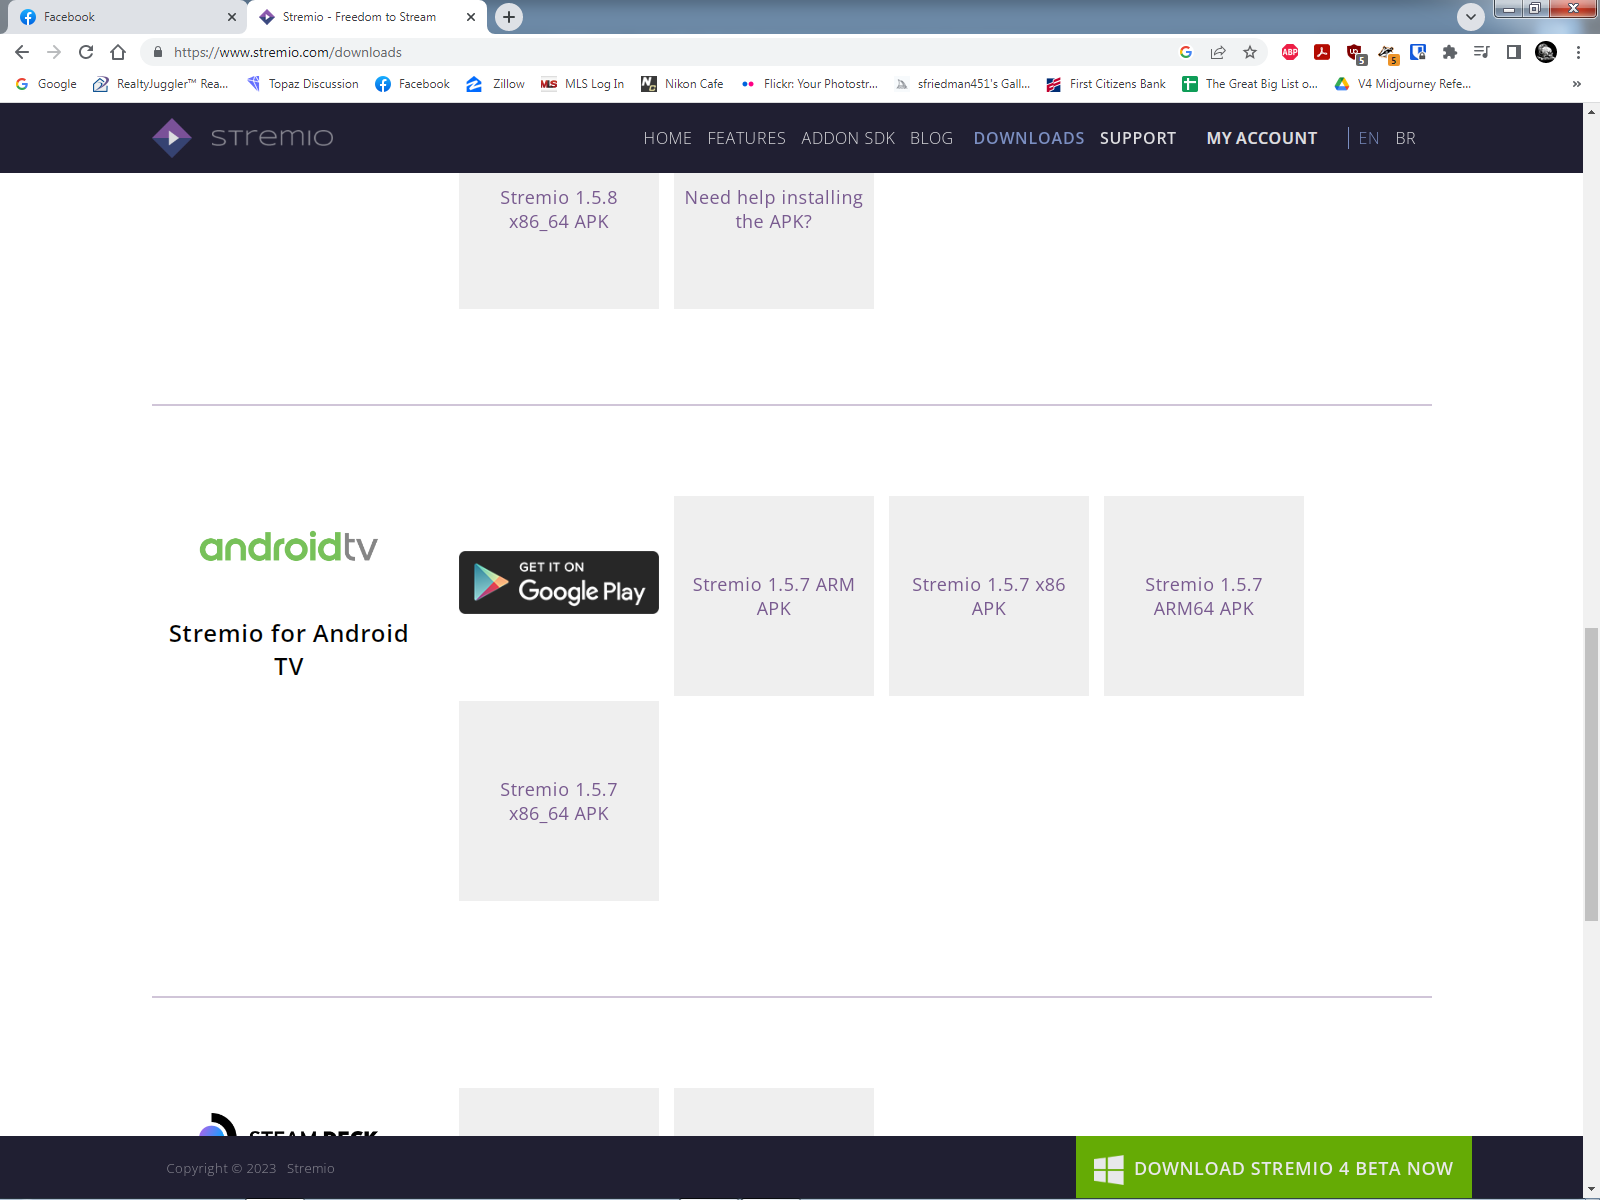Image resolution: width=1600 pixels, height=1200 pixels.
Task: Open the share this page icon
Action: [1218, 52]
